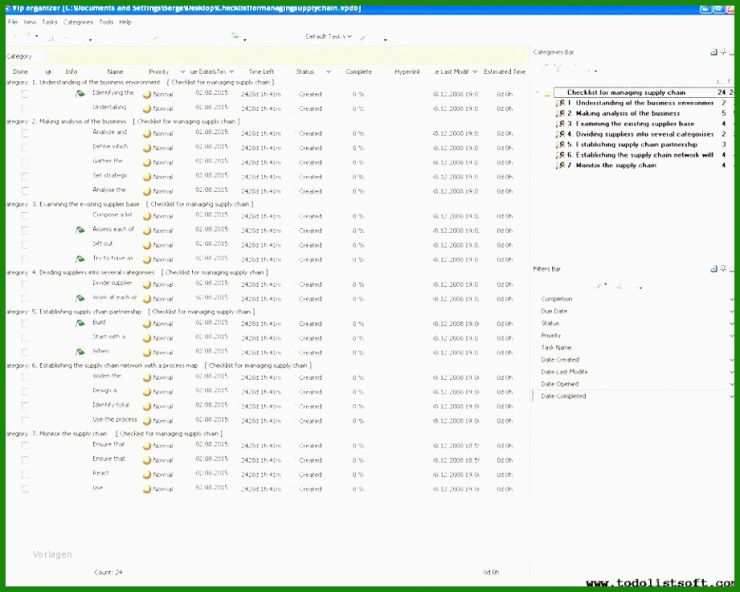Click Filters bar pin icon
740x592 pixels.
click(x=723, y=269)
